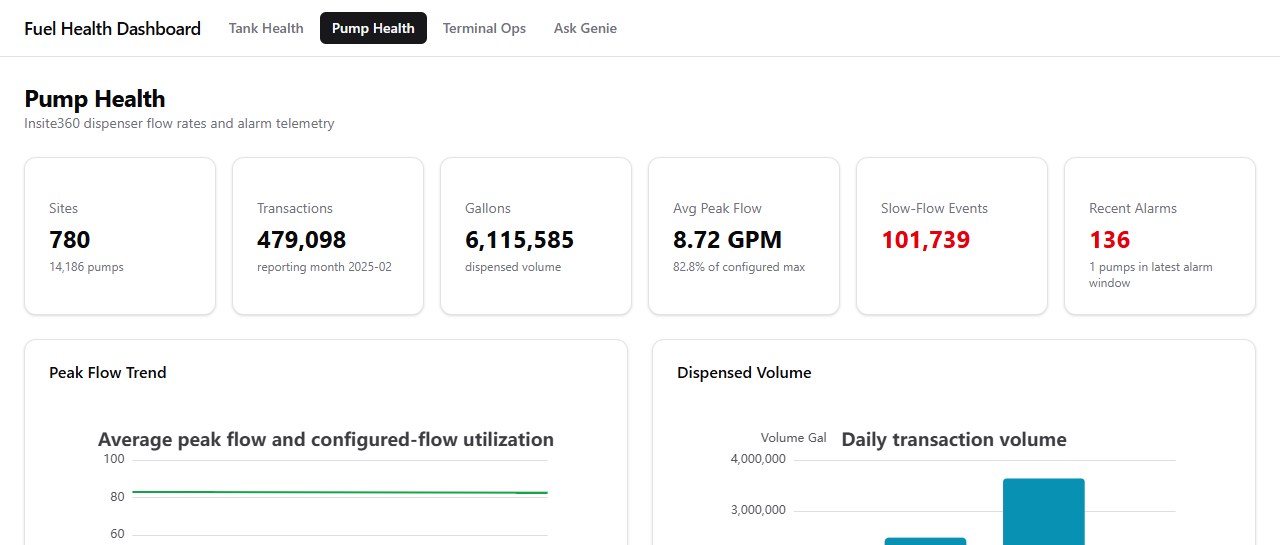
Task: Click the 60 y-axis tick label
Action: coord(117,534)
